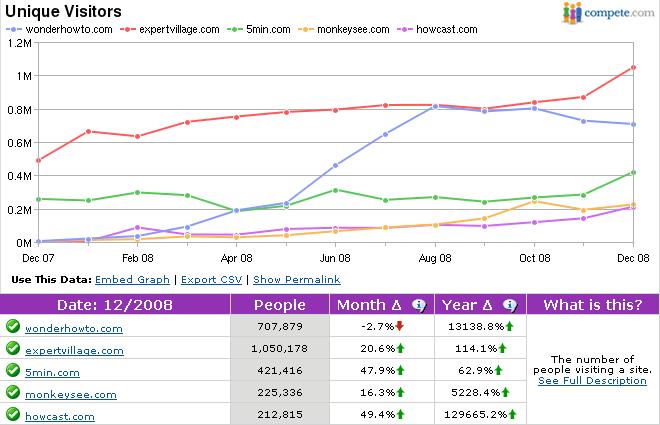Click red down arrow next to -2.7%
The height and width of the screenshot is (425, 660).
[x=398, y=326]
